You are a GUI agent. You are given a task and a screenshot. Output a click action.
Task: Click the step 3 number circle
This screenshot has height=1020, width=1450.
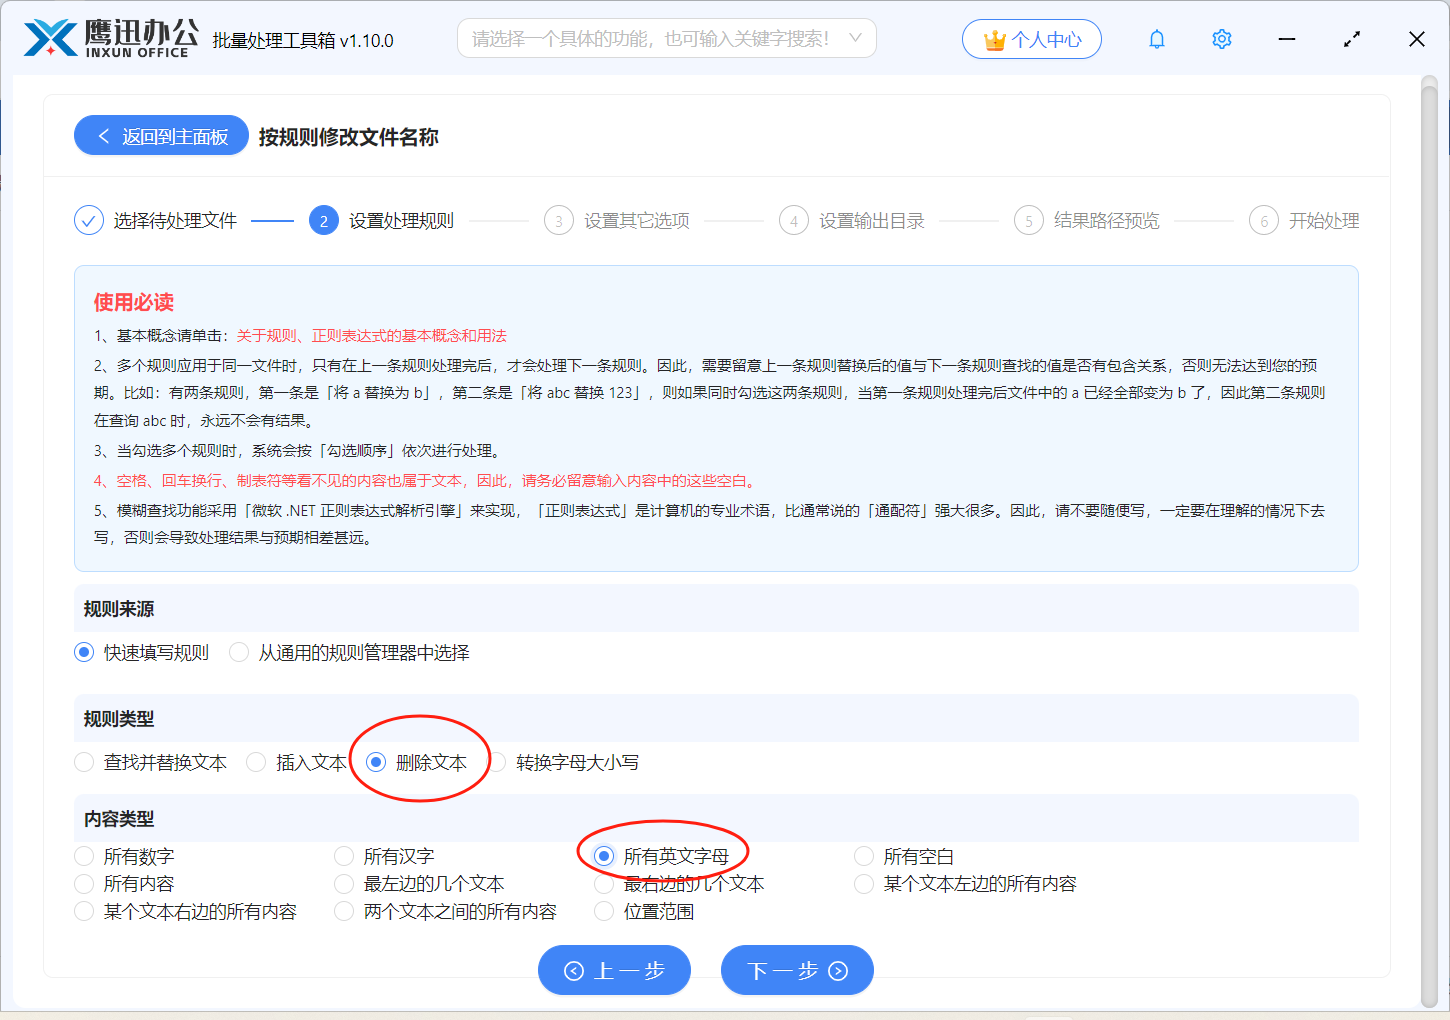(x=559, y=220)
